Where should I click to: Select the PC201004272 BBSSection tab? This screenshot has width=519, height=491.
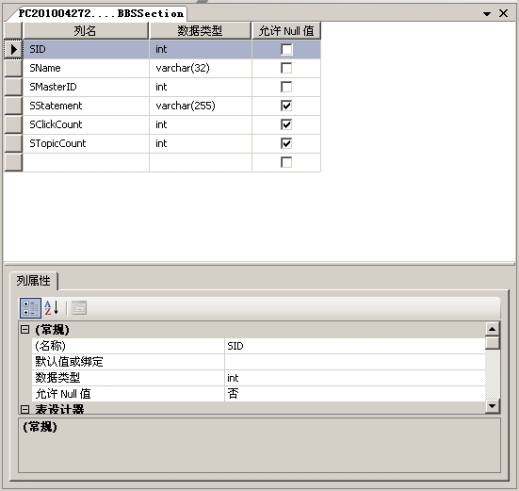point(101,14)
